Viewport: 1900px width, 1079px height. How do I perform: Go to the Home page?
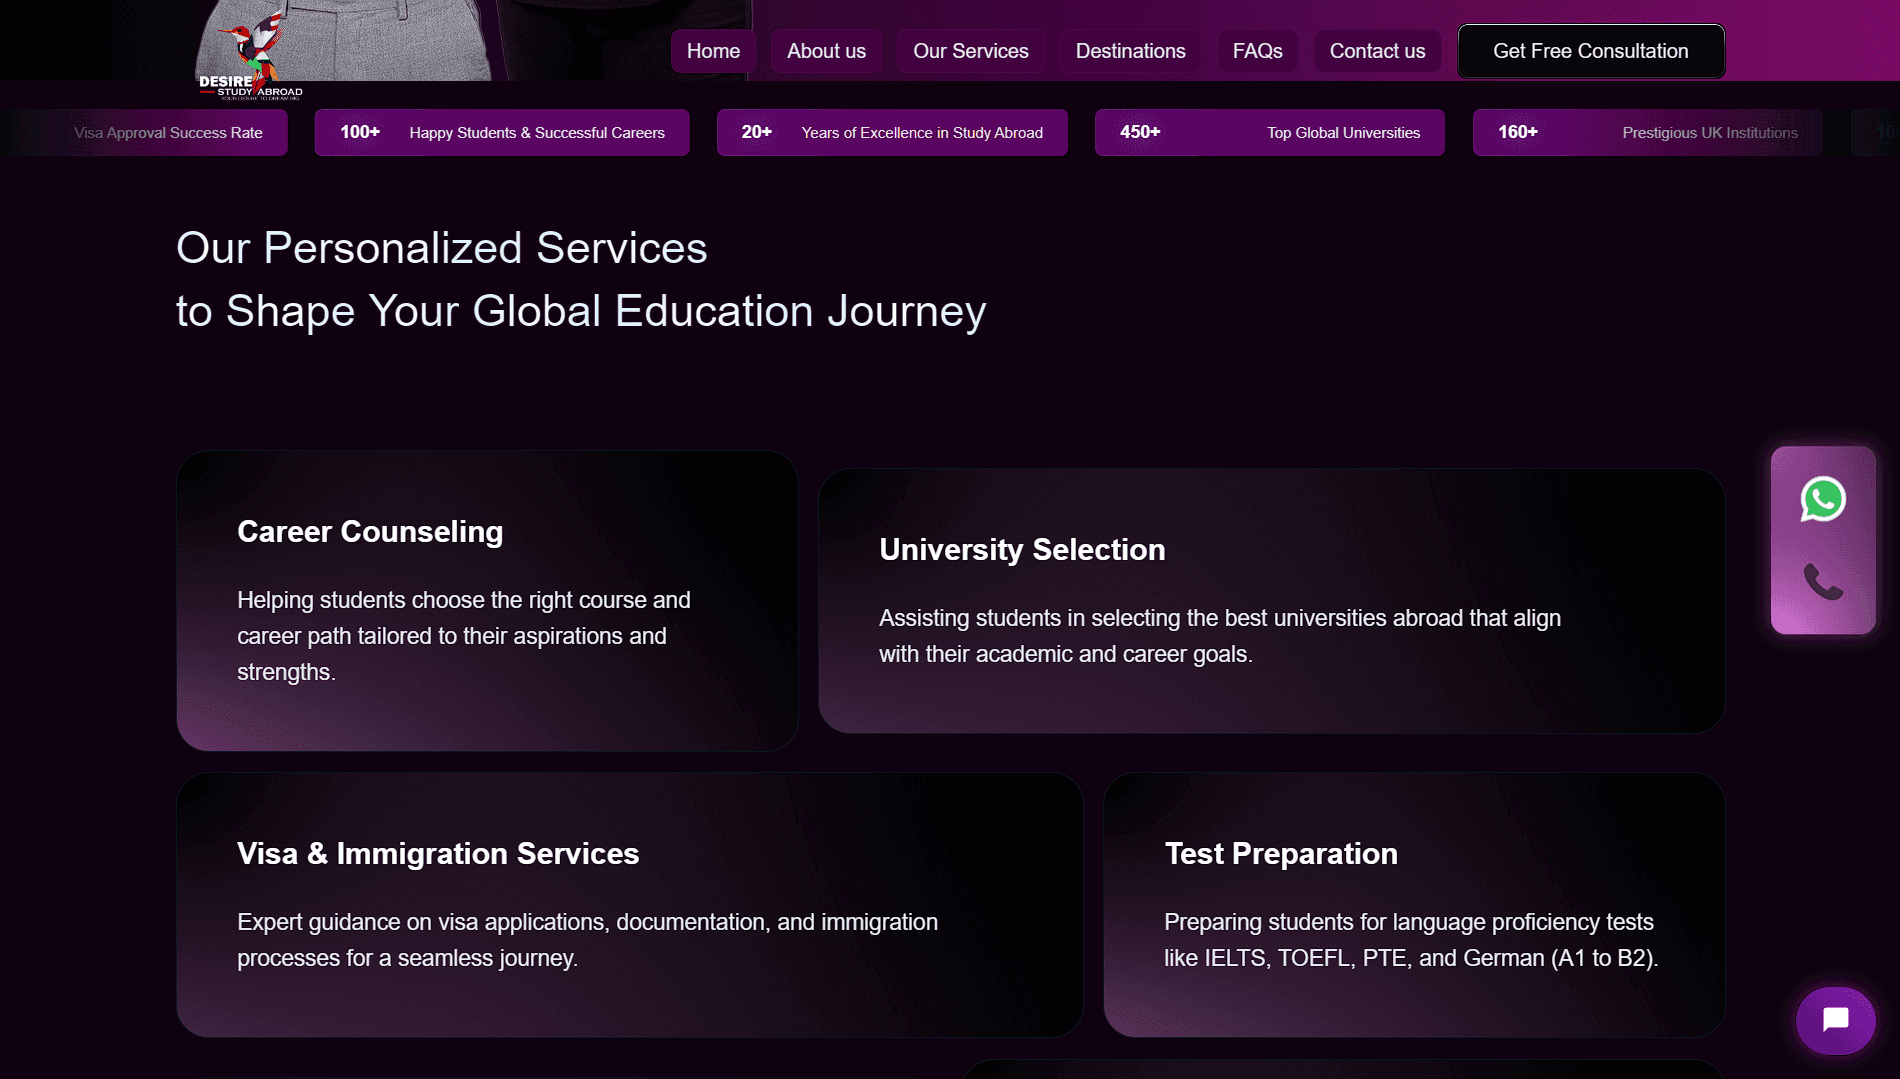(713, 51)
